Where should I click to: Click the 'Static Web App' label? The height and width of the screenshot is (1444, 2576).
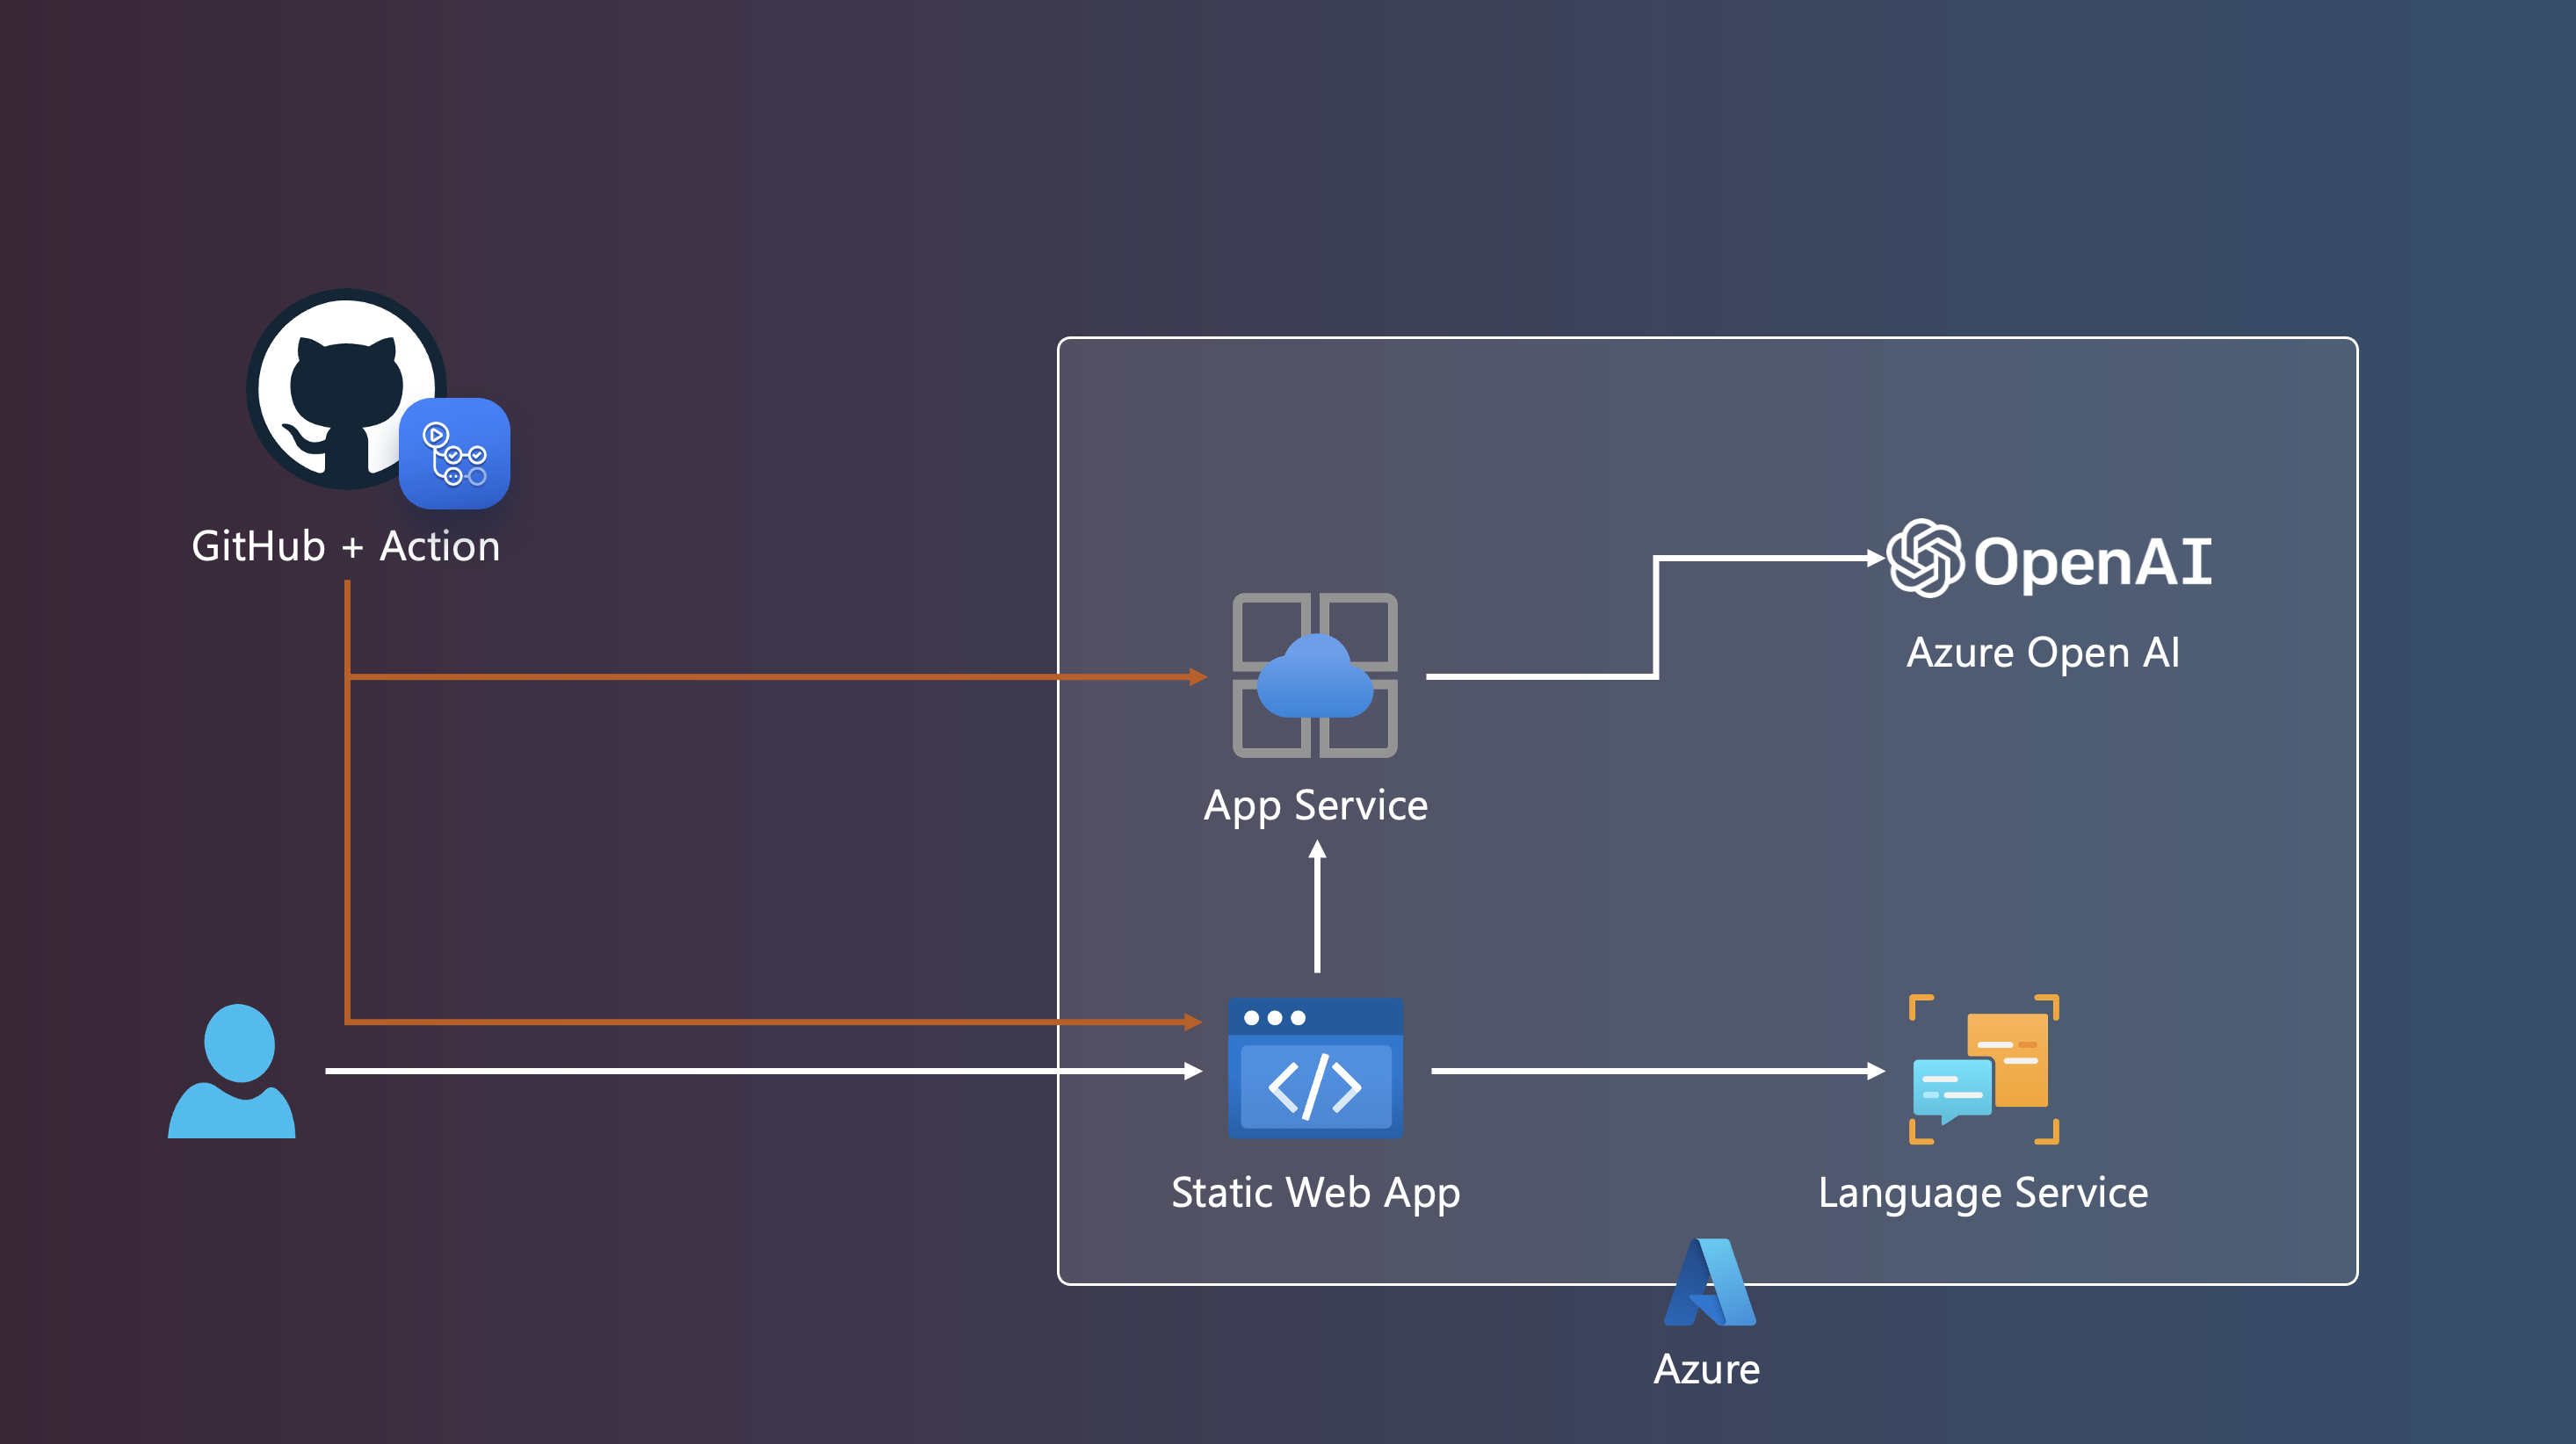click(1315, 1193)
